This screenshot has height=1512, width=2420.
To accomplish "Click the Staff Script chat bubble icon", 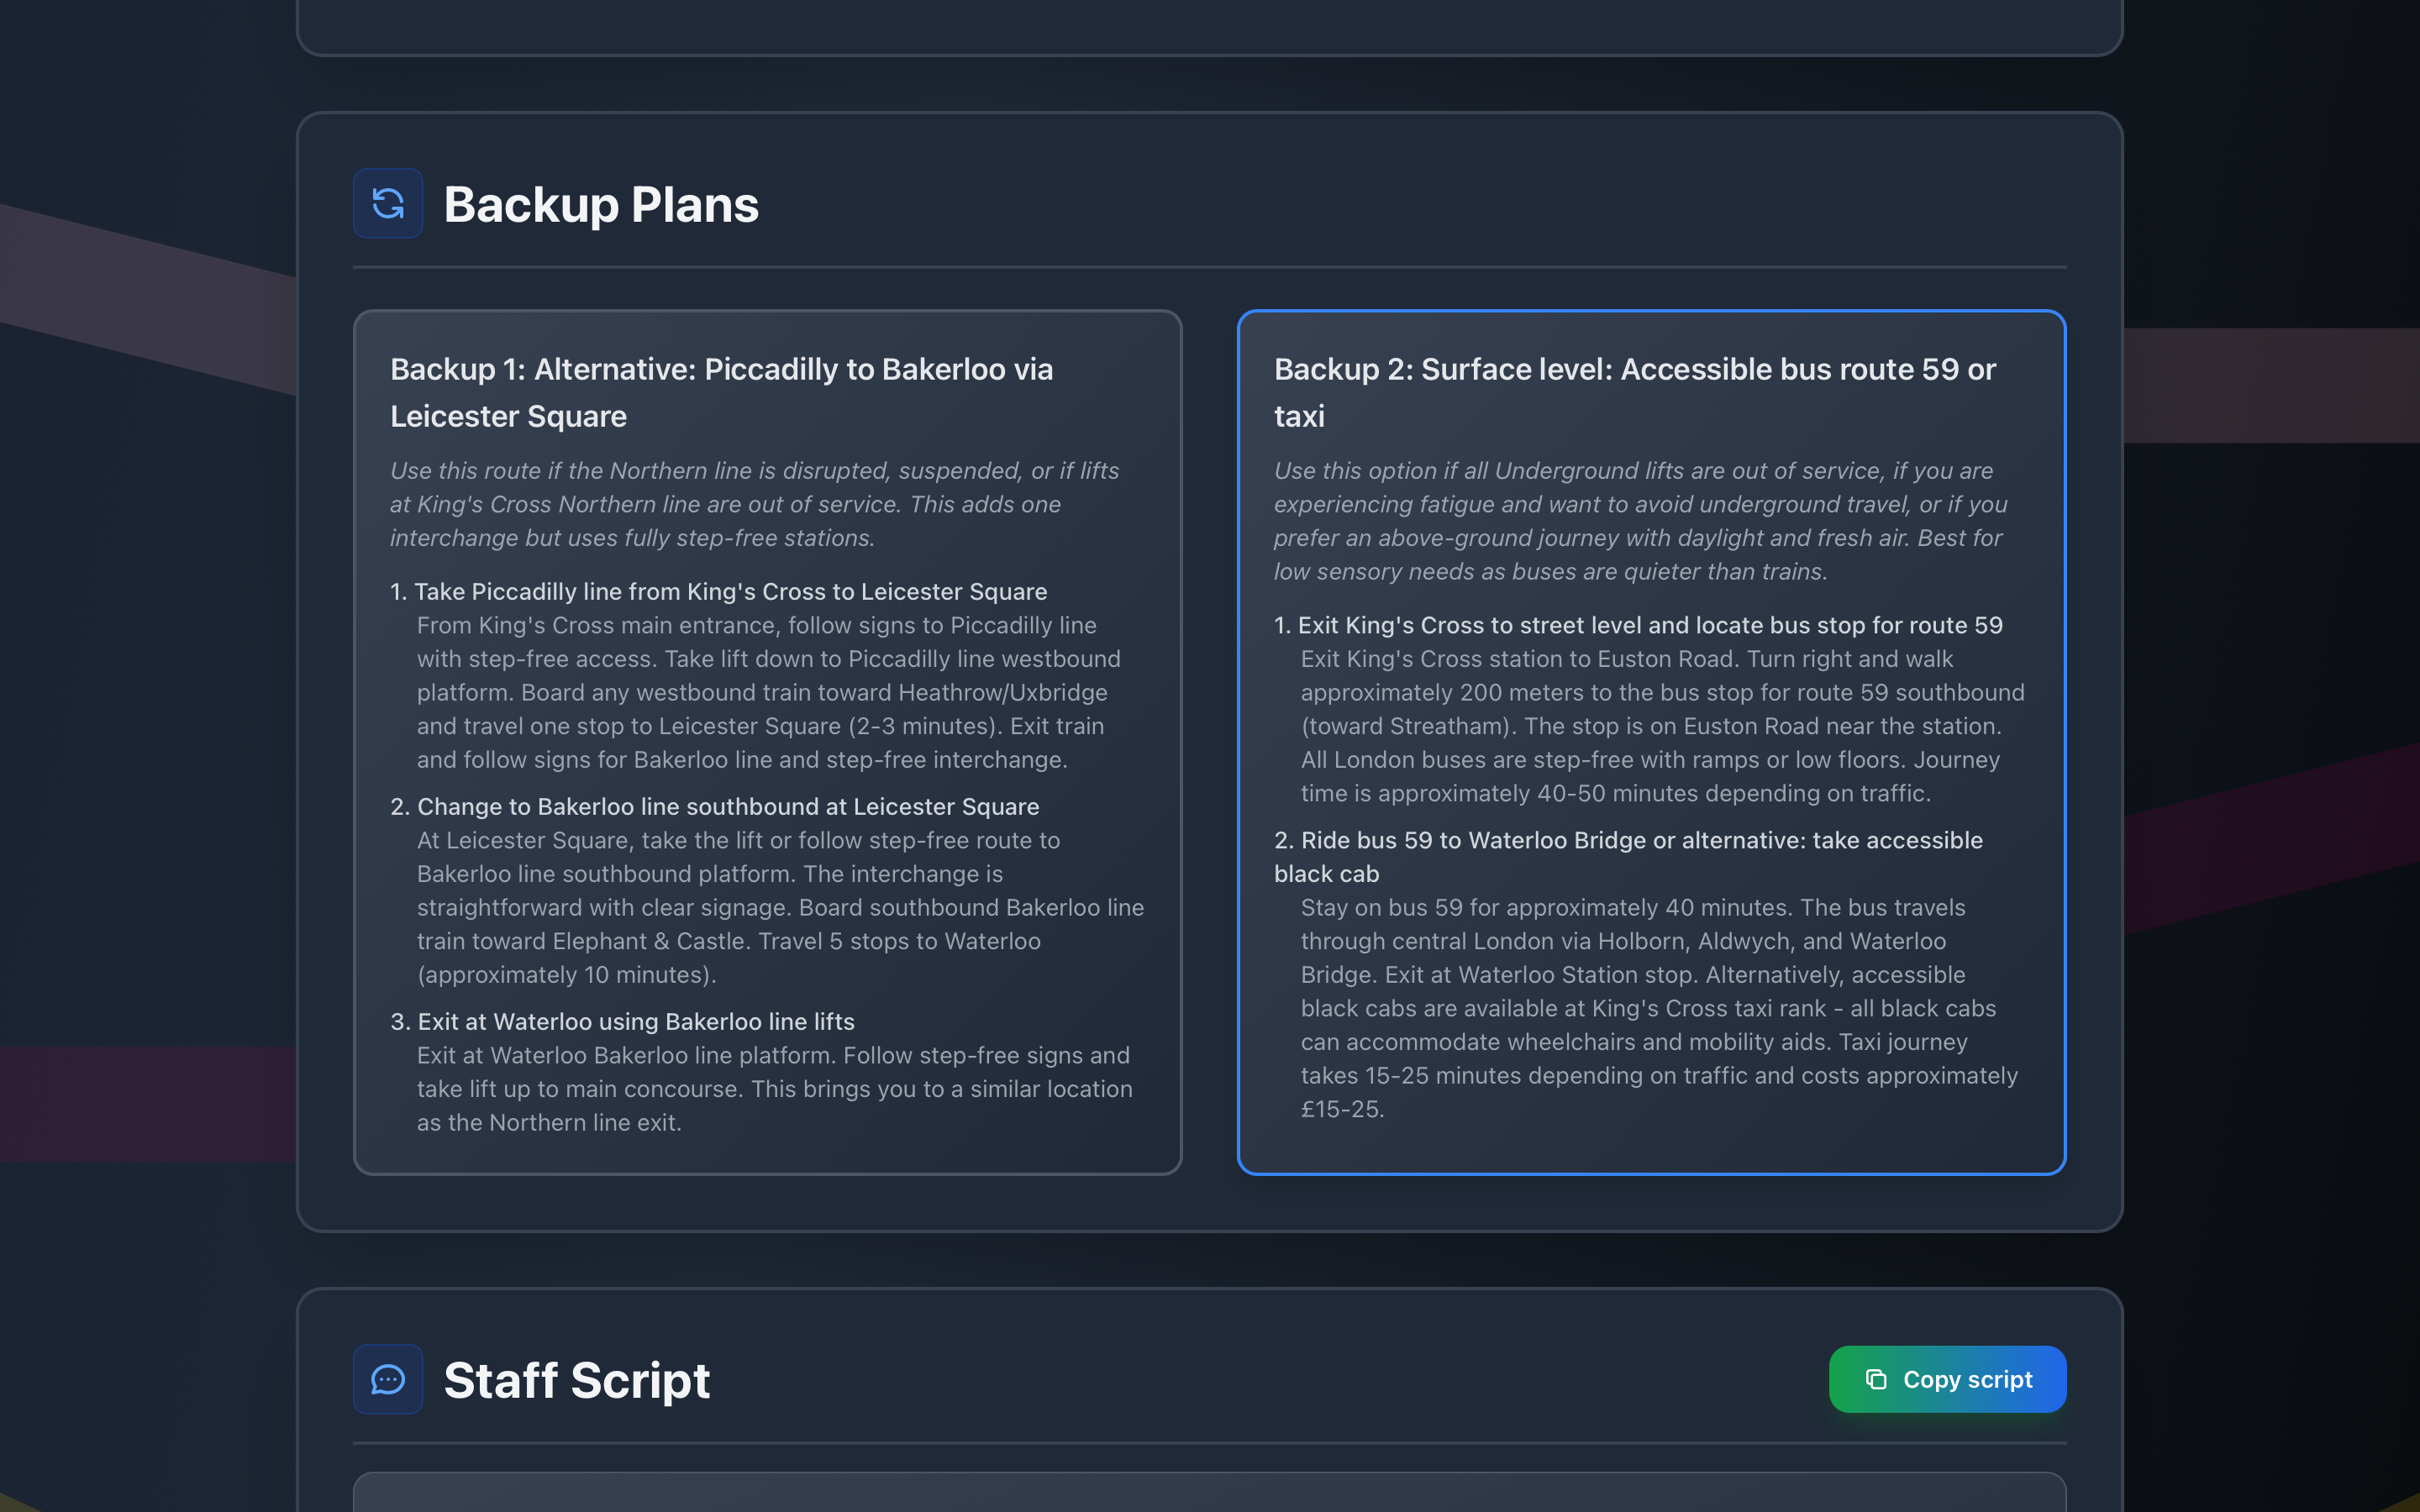I will (x=388, y=1379).
